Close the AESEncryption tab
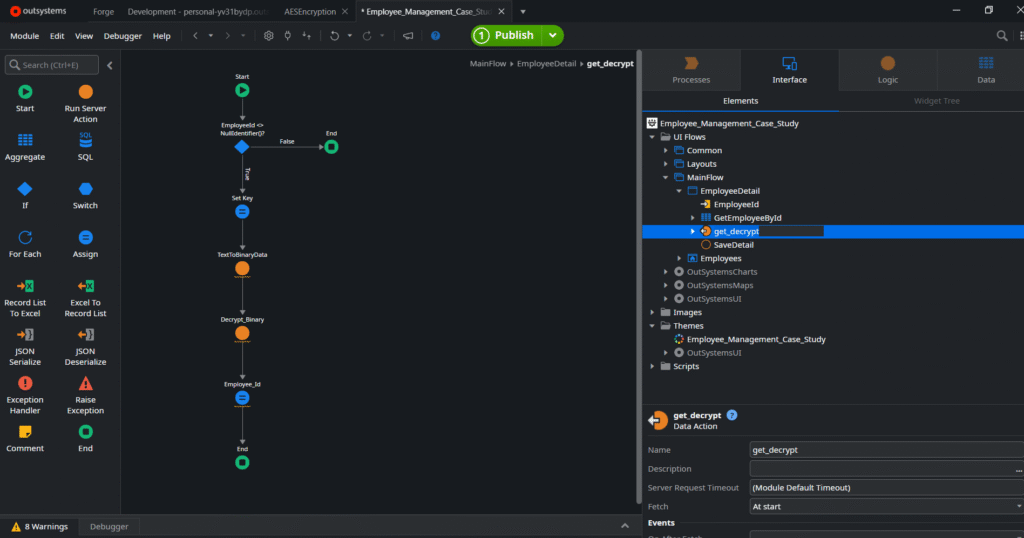This screenshot has height=538, width=1024. 345,12
